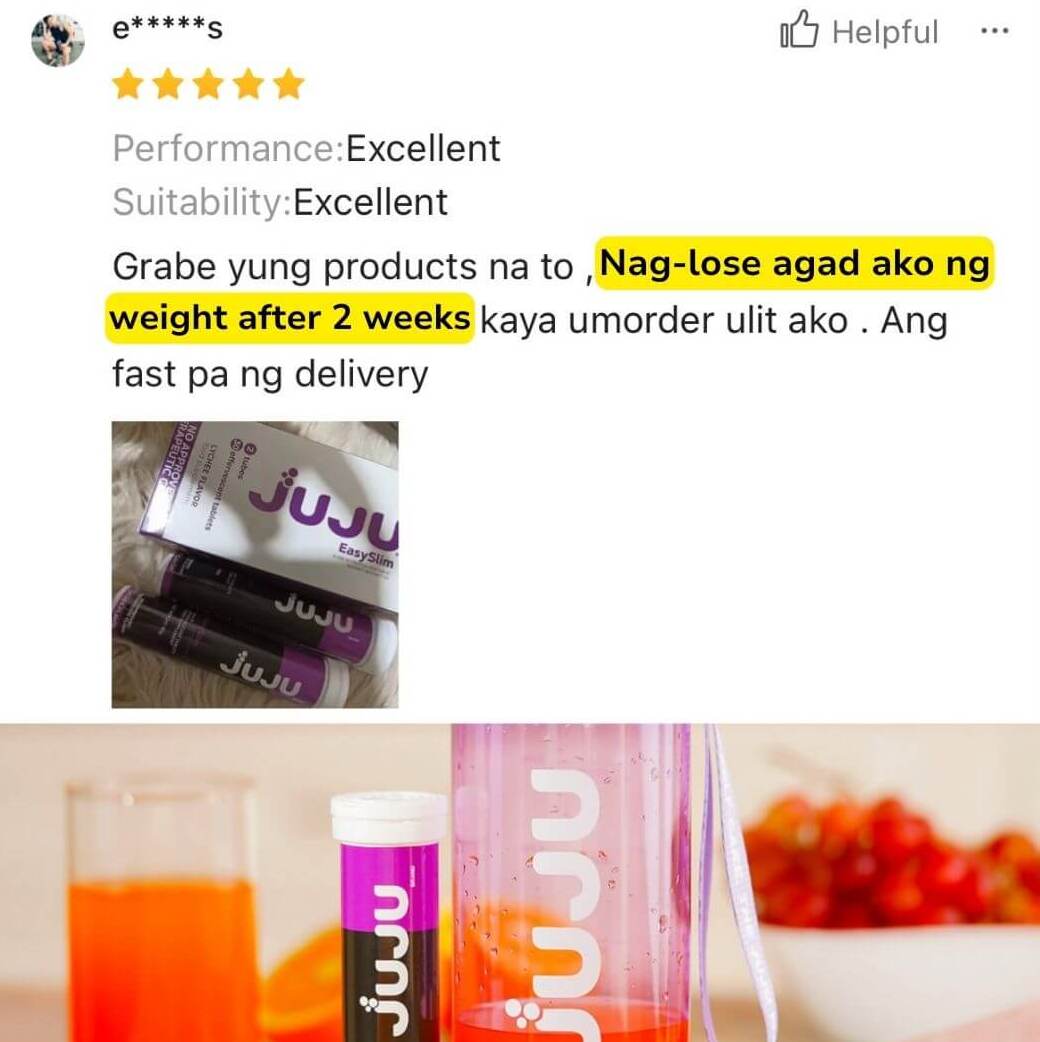
Task: Click the second yellow rating star
Action: (x=167, y=84)
